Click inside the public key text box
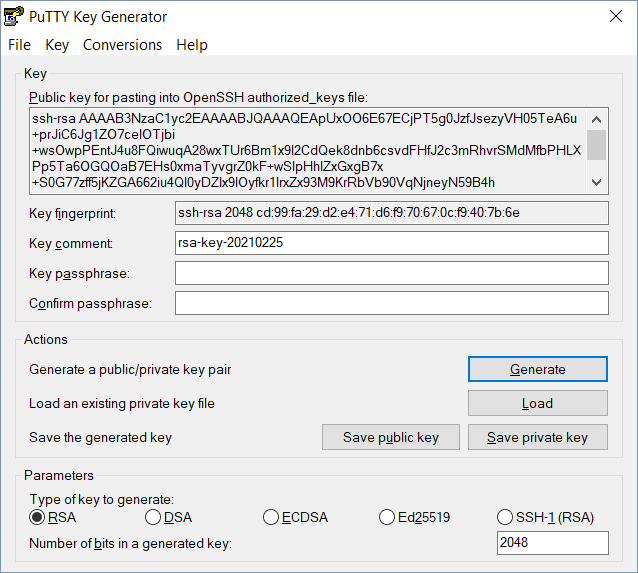Viewport: 638px width, 573px height. click(308, 151)
